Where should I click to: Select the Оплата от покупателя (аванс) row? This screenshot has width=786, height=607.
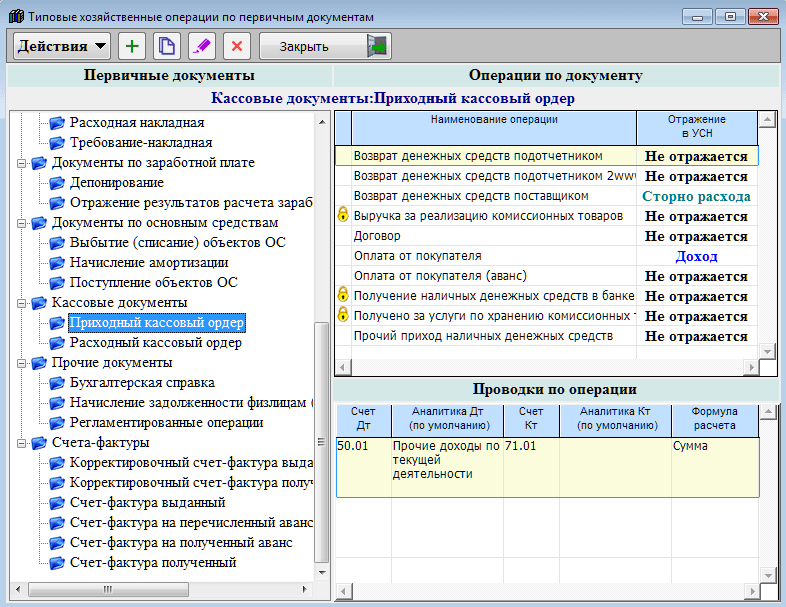pos(546,276)
